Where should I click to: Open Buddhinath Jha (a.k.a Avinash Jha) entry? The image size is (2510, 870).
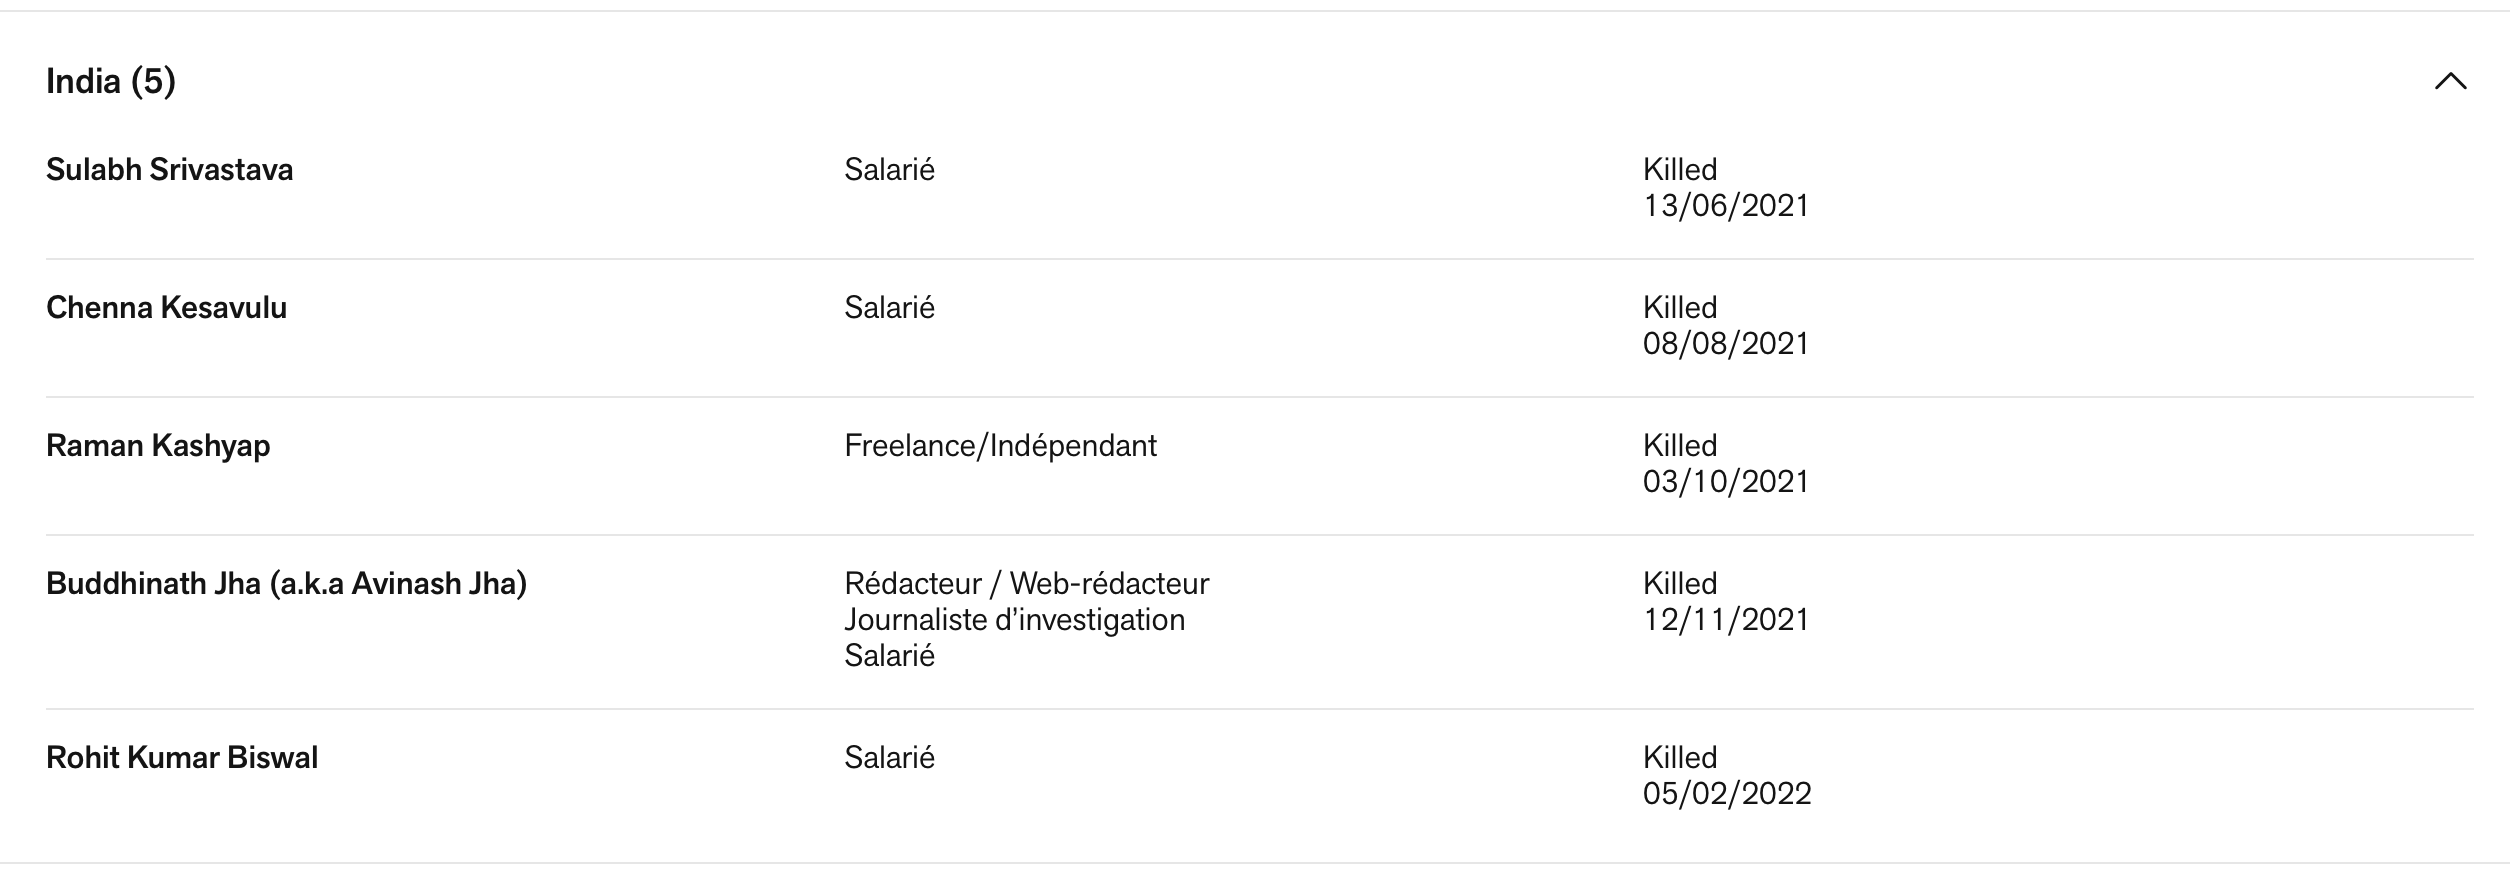coord(286,584)
